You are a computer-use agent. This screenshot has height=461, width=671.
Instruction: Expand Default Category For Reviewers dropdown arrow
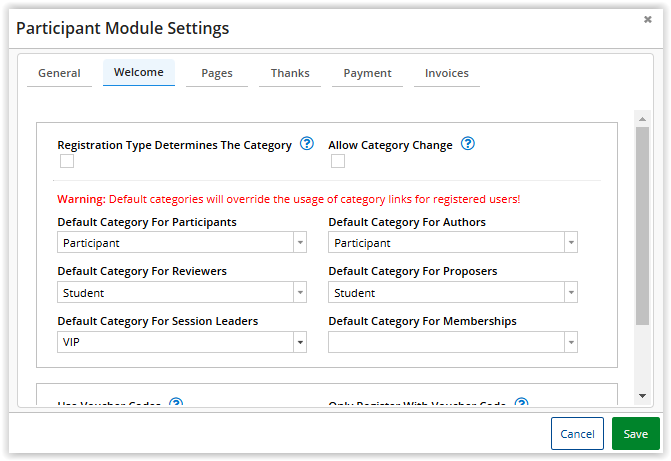(300, 292)
